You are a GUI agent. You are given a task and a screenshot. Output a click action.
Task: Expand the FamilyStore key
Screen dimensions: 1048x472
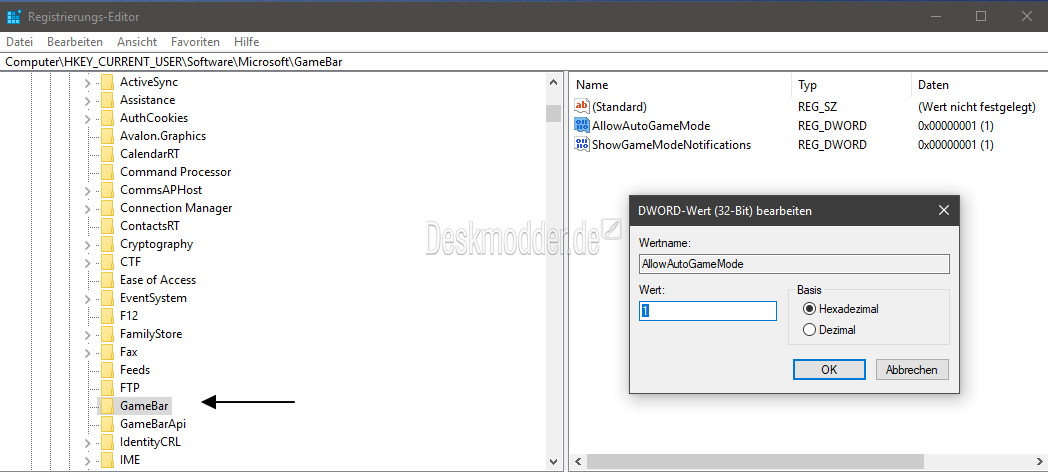coord(88,334)
